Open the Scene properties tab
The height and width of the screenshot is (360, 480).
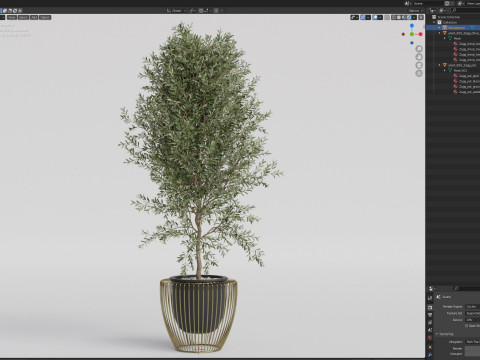[430, 330]
